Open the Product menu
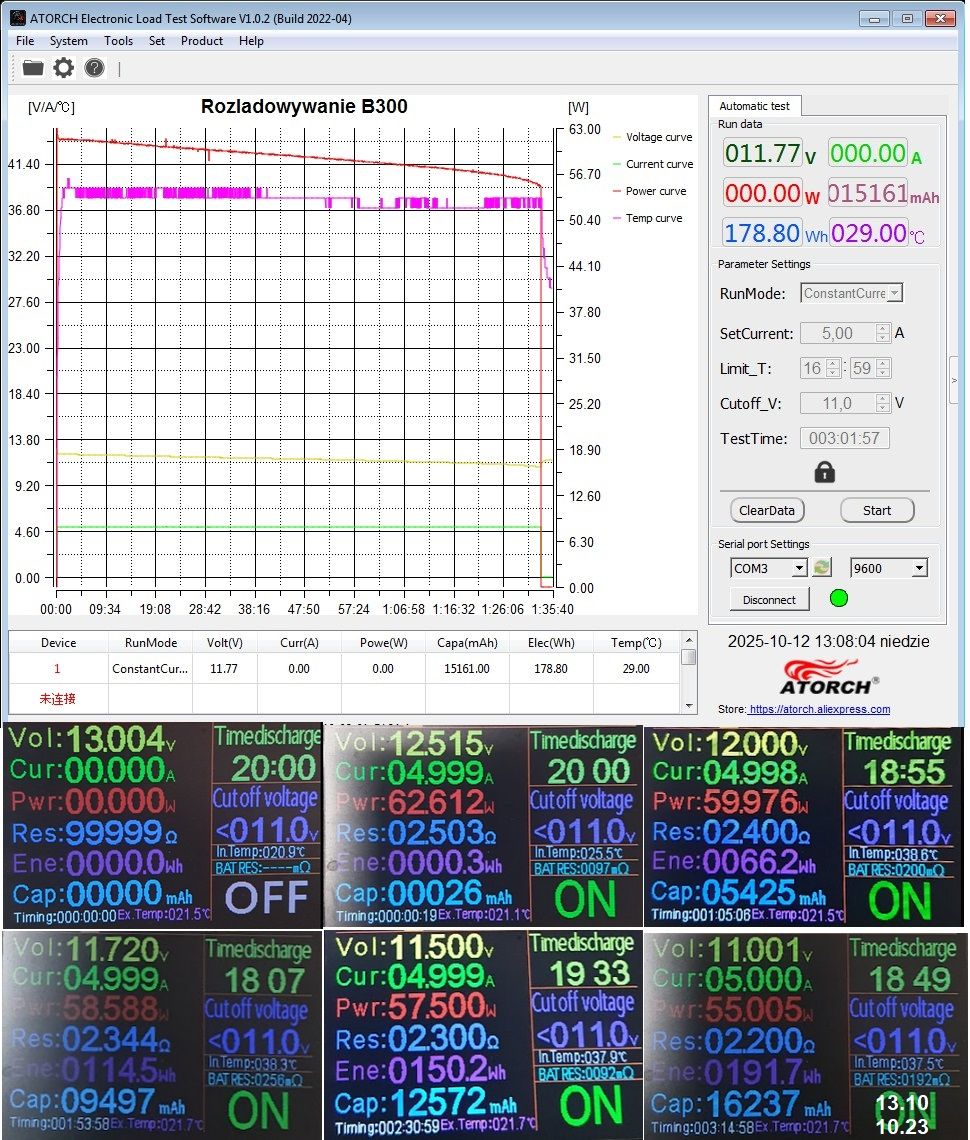Viewport: 970px width, 1140px height. (x=201, y=41)
